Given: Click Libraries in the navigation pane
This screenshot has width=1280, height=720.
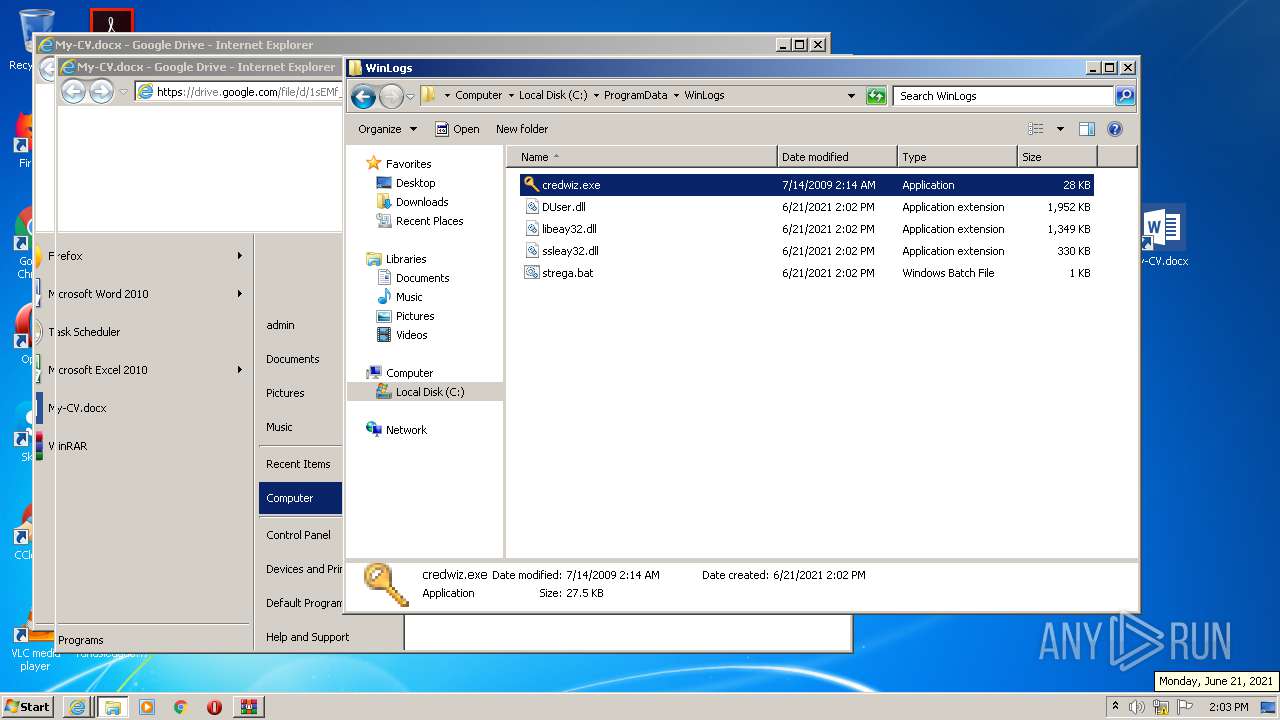Looking at the screenshot, I should pos(406,259).
